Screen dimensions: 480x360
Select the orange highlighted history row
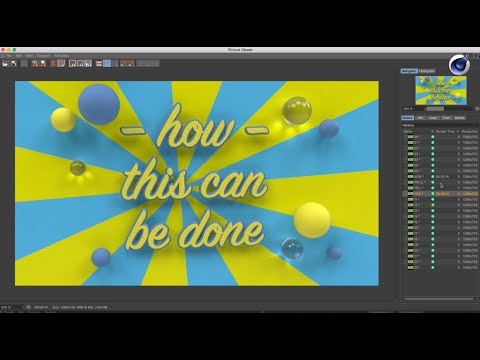(441, 193)
